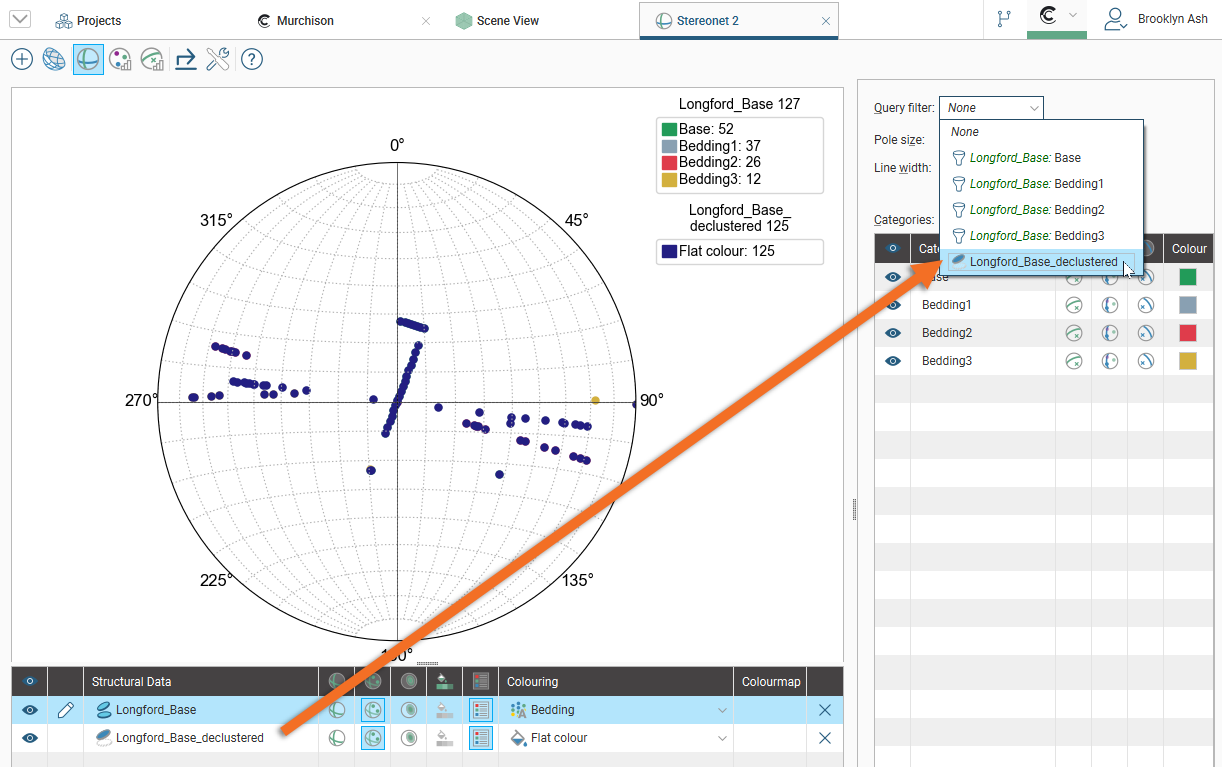The image size is (1222, 767).
Task: Hide Longford_Base_declustered using its eye icon
Action: 30,738
